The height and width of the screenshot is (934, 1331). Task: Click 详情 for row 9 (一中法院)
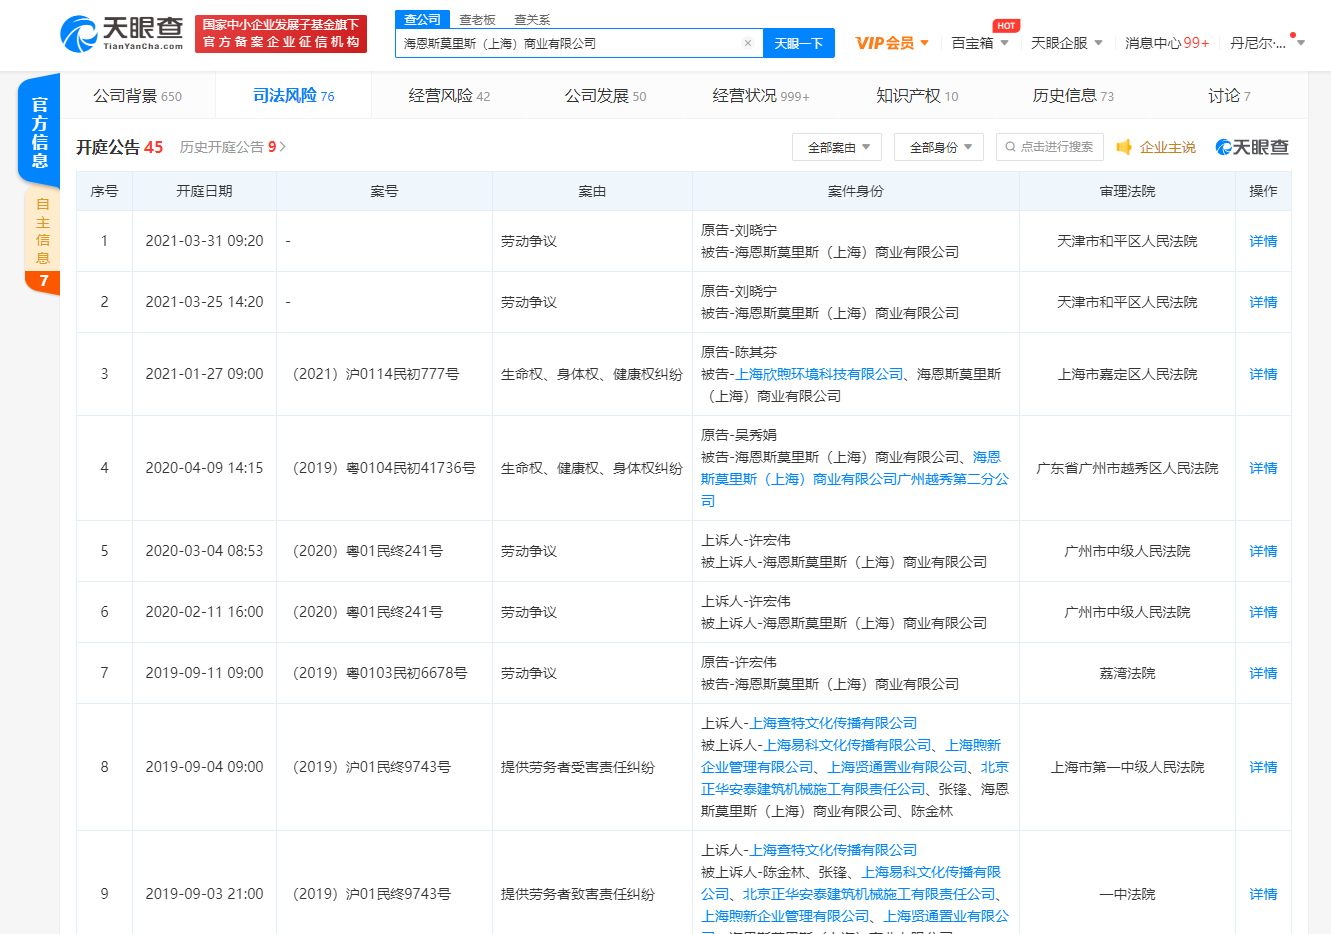[1263, 894]
